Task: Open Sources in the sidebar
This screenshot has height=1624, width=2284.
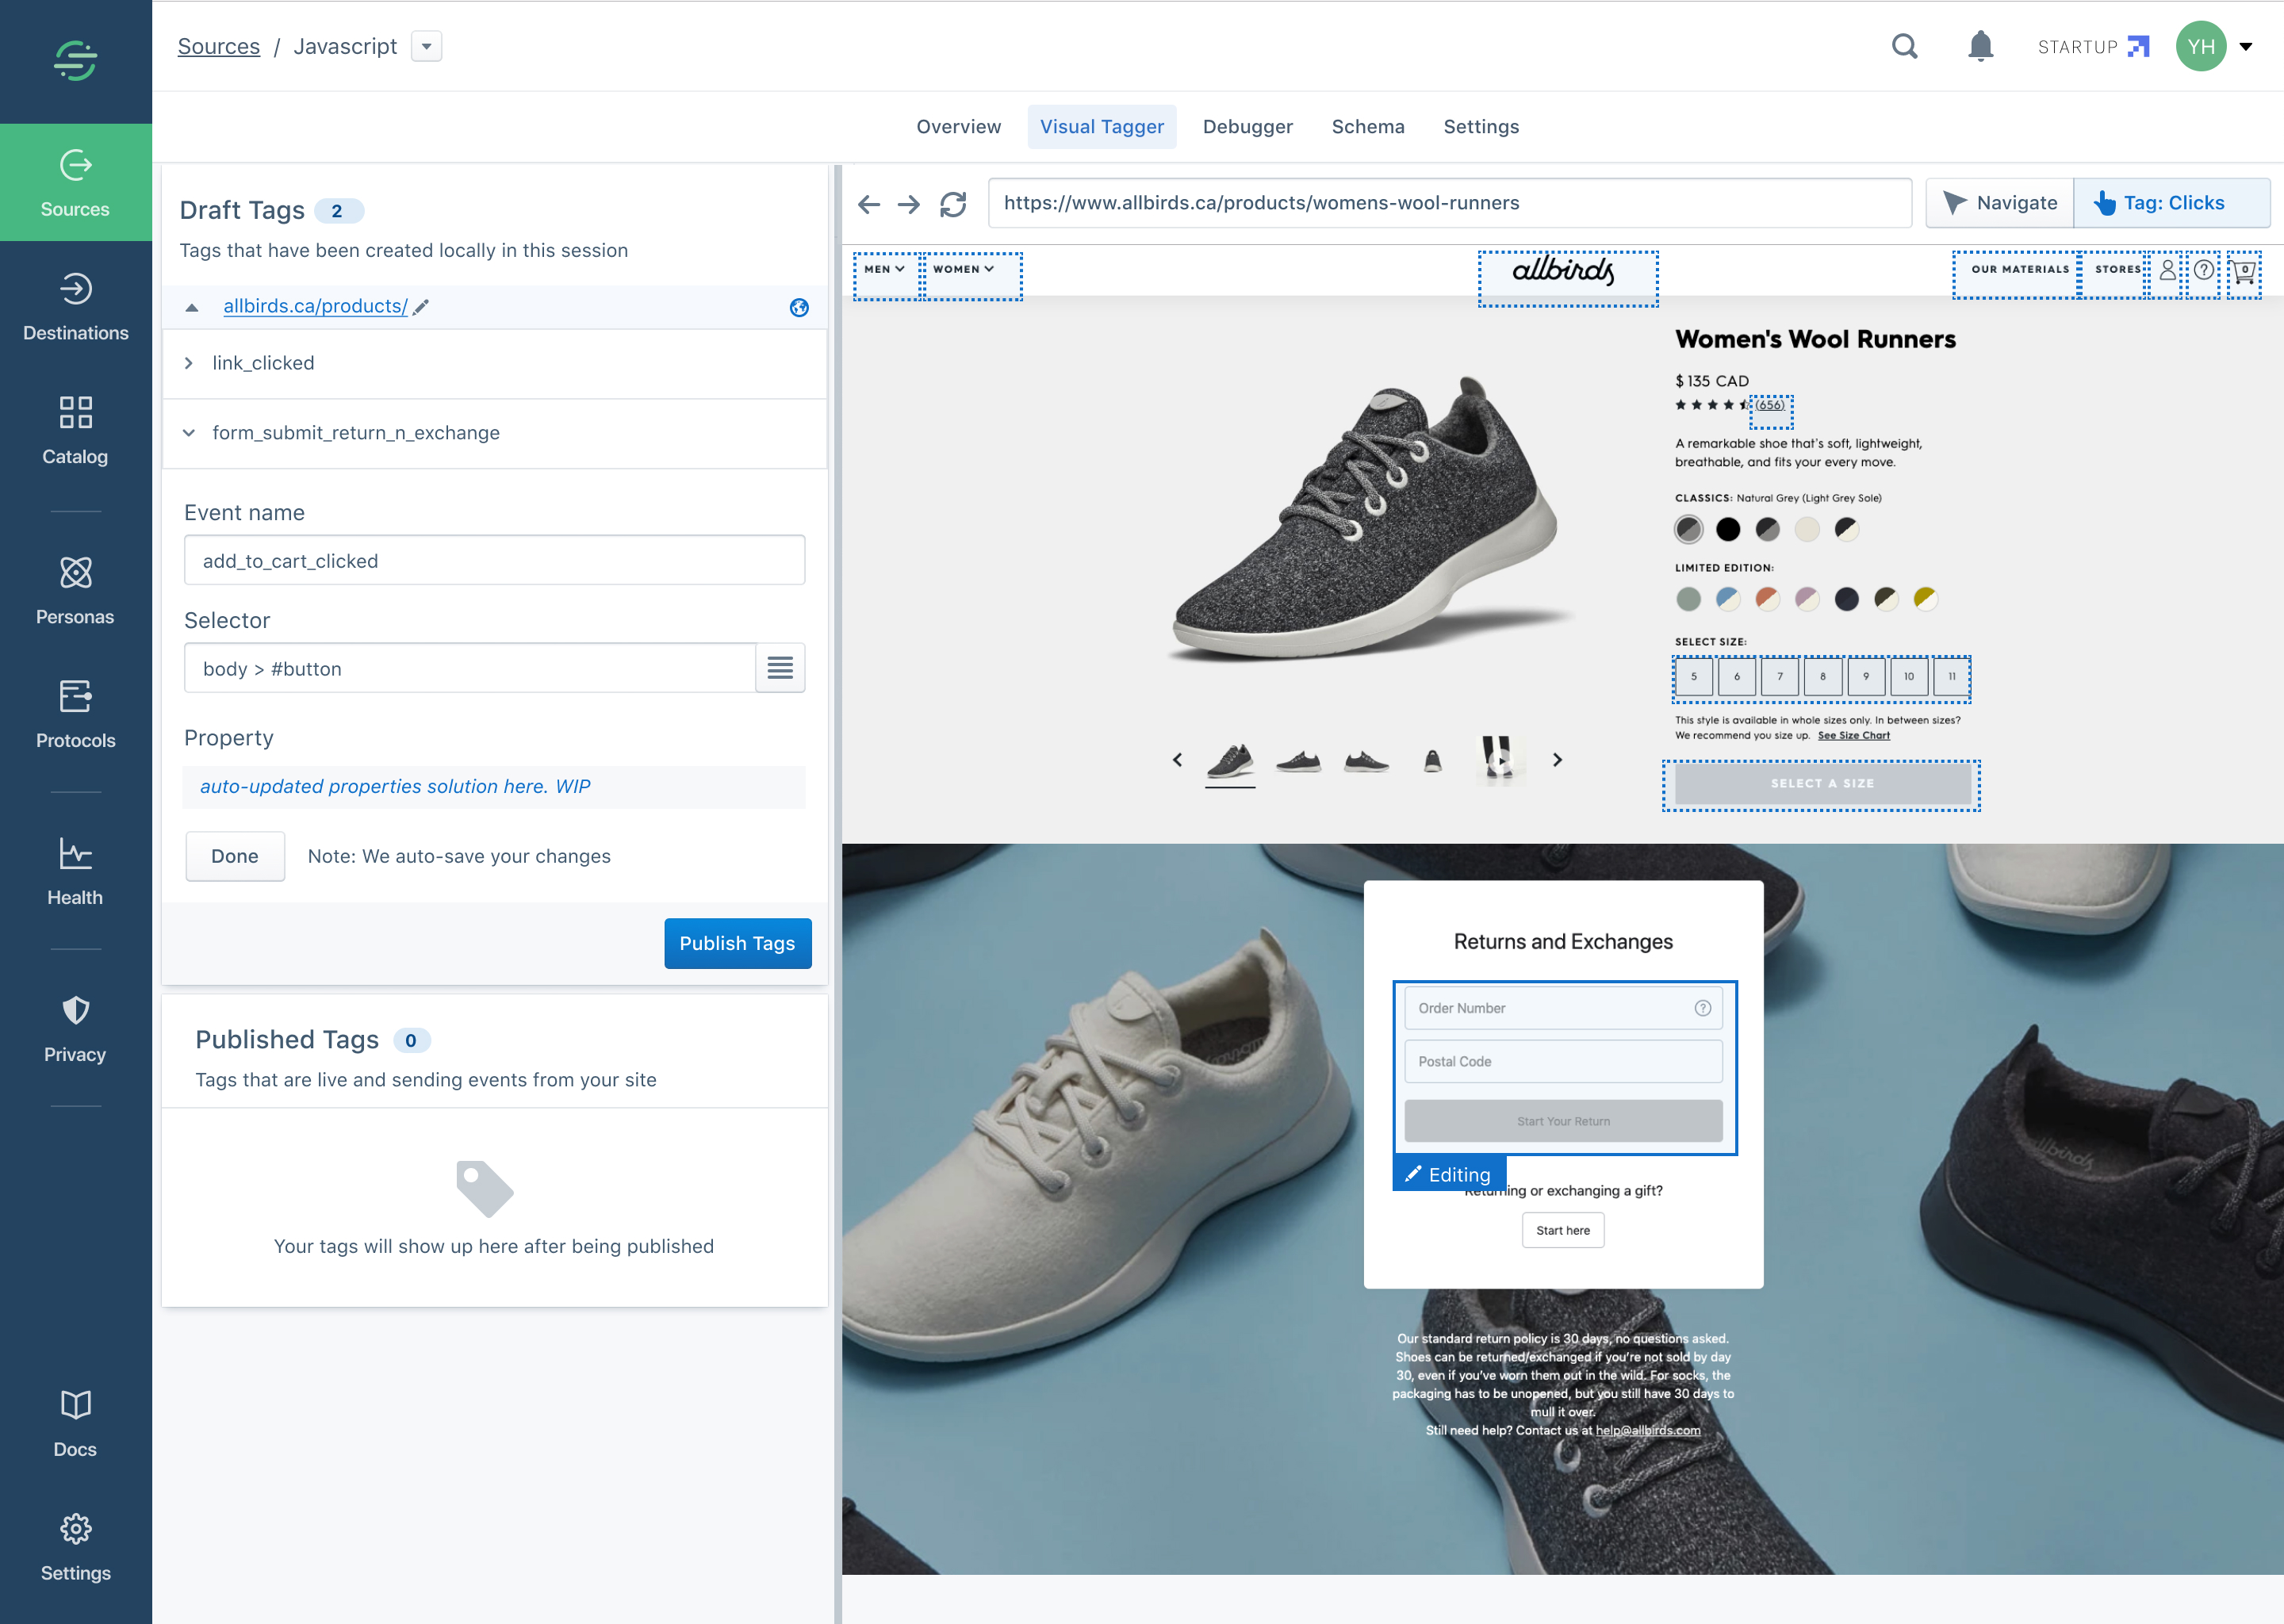Action: coord(75,183)
